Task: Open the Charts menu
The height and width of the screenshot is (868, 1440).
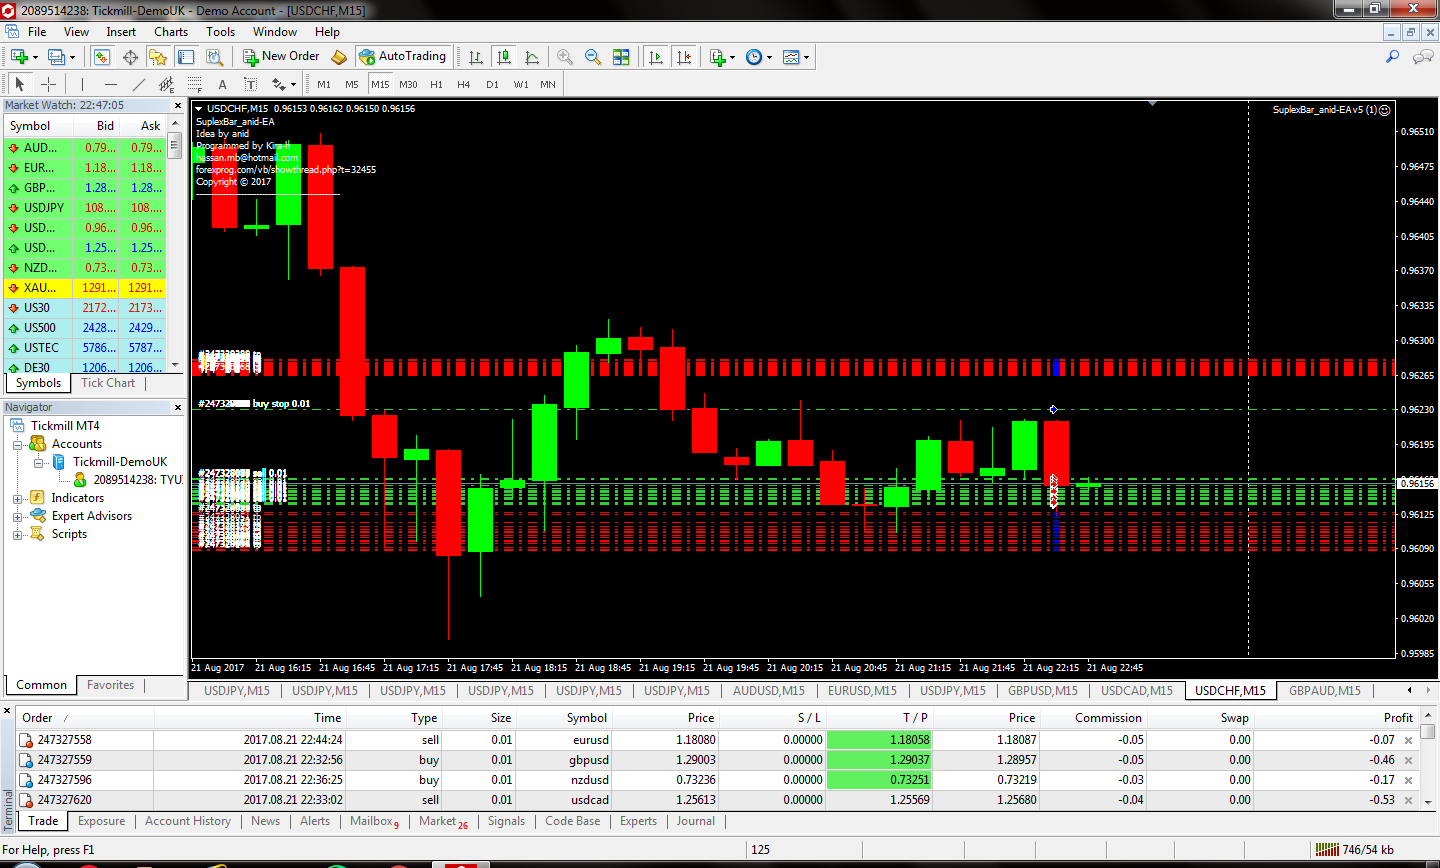Action: pyautogui.click(x=171, y=32)
